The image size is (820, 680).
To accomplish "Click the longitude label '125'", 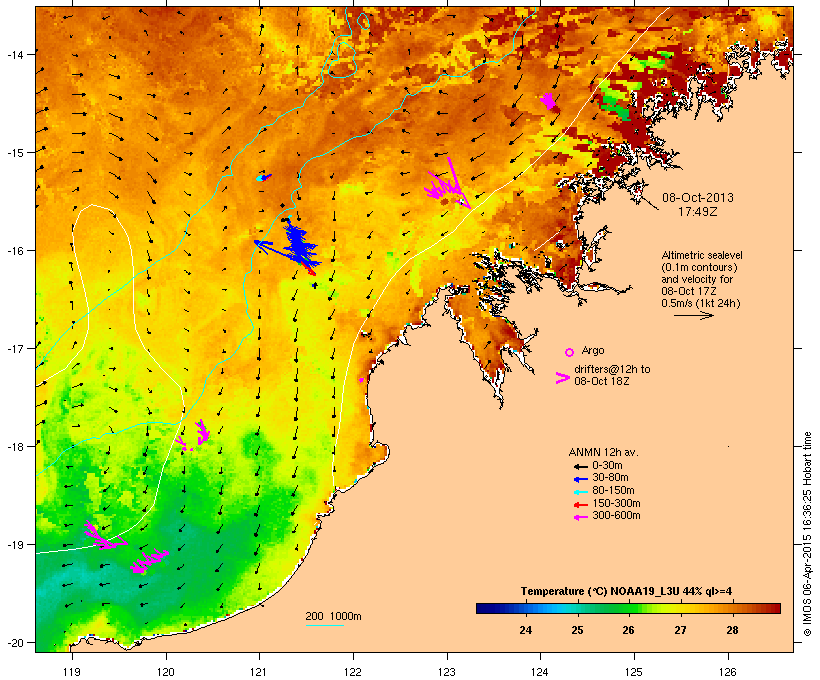I will (634, 672).
